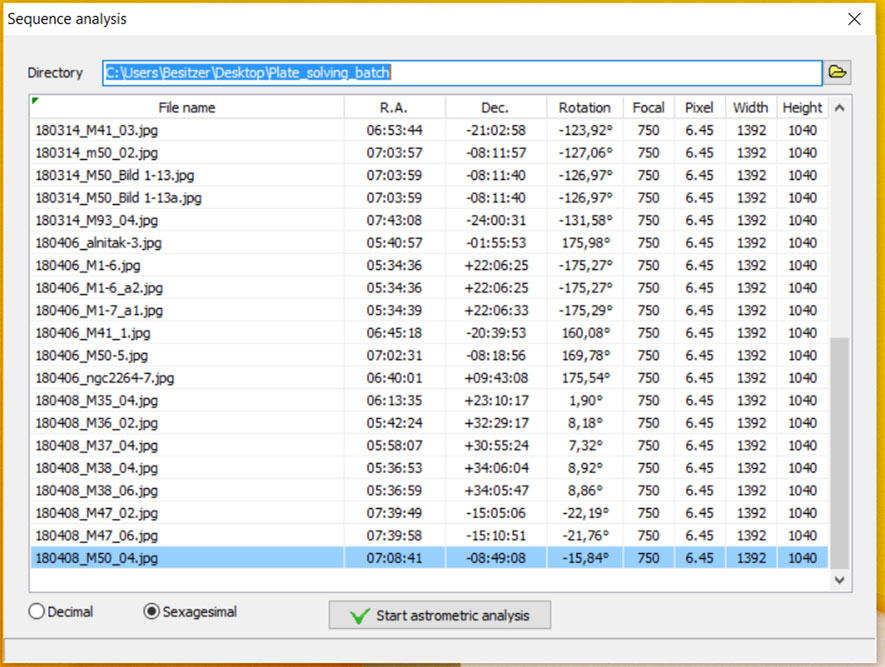This screenshot has height=667, width=885.
Task: Click the Height column header
Action: click(x=802, y=108)
